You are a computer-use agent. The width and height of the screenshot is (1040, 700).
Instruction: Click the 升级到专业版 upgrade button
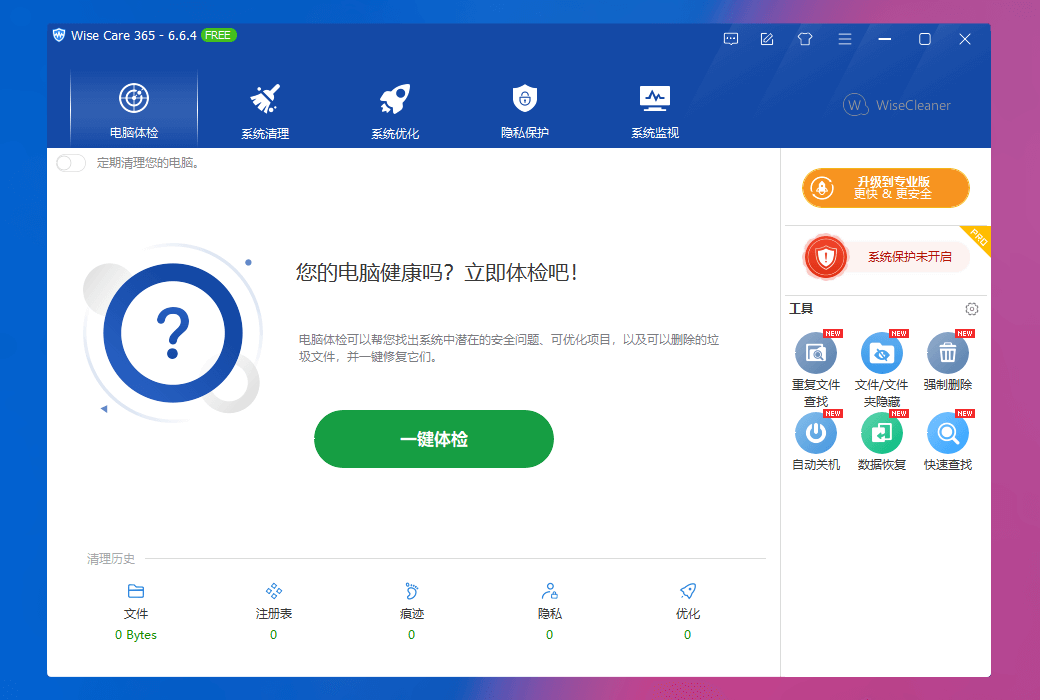click(885, 188)
